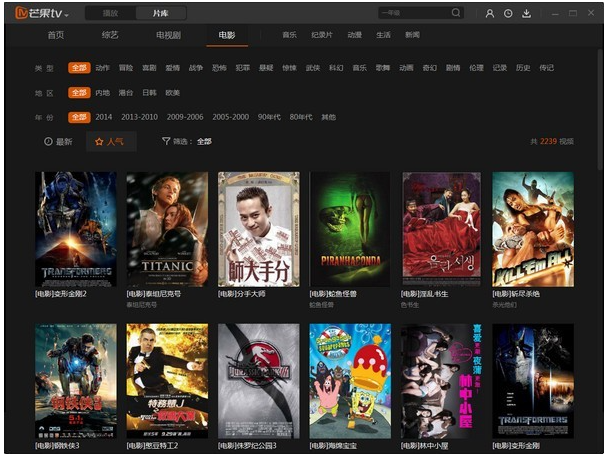Image resolution: width=606 pixels, height=454 pixels.
Task: Filter year by 80年代
Action: (301, 117)
